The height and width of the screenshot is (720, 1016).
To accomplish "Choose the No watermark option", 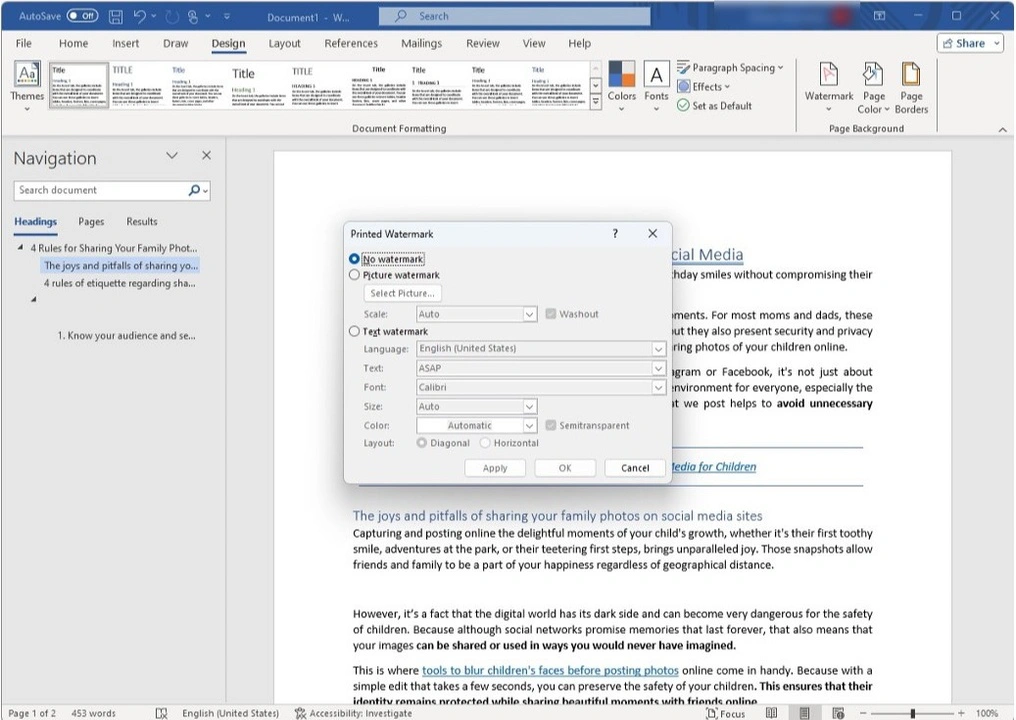I will point(354,258).
